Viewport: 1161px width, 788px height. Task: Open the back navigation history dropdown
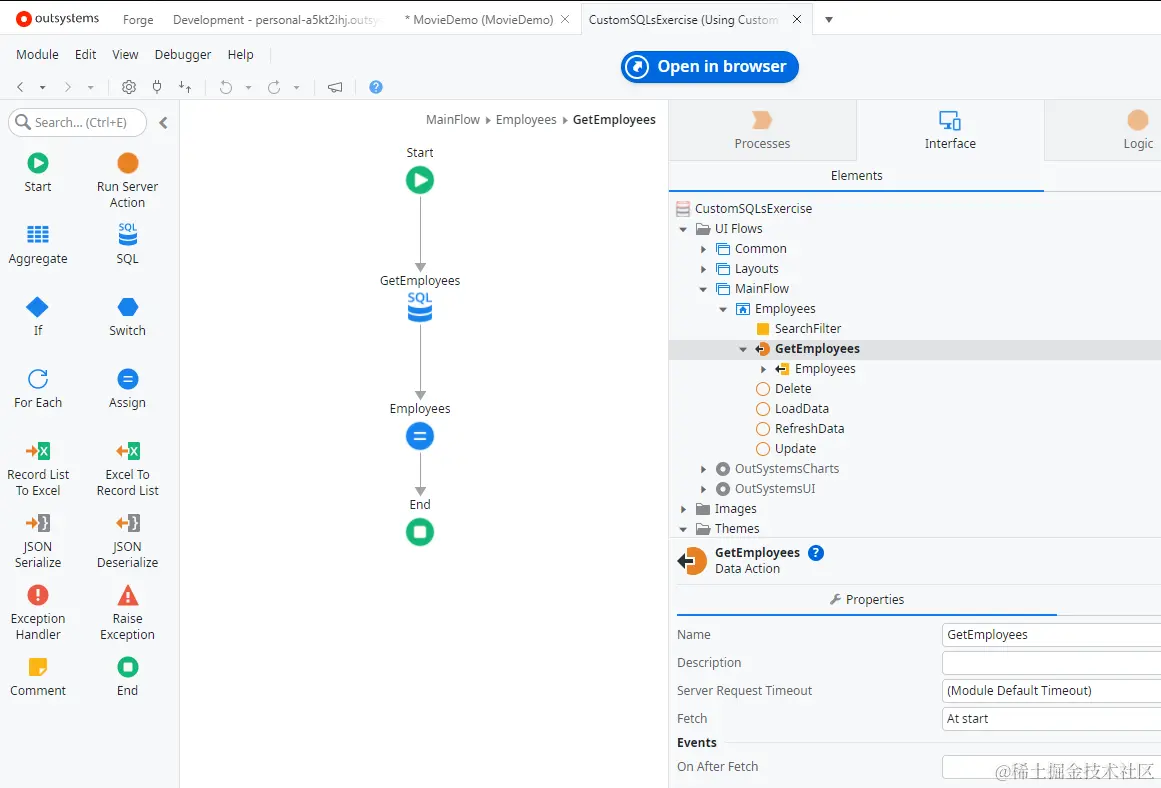(x=43, y=87)
